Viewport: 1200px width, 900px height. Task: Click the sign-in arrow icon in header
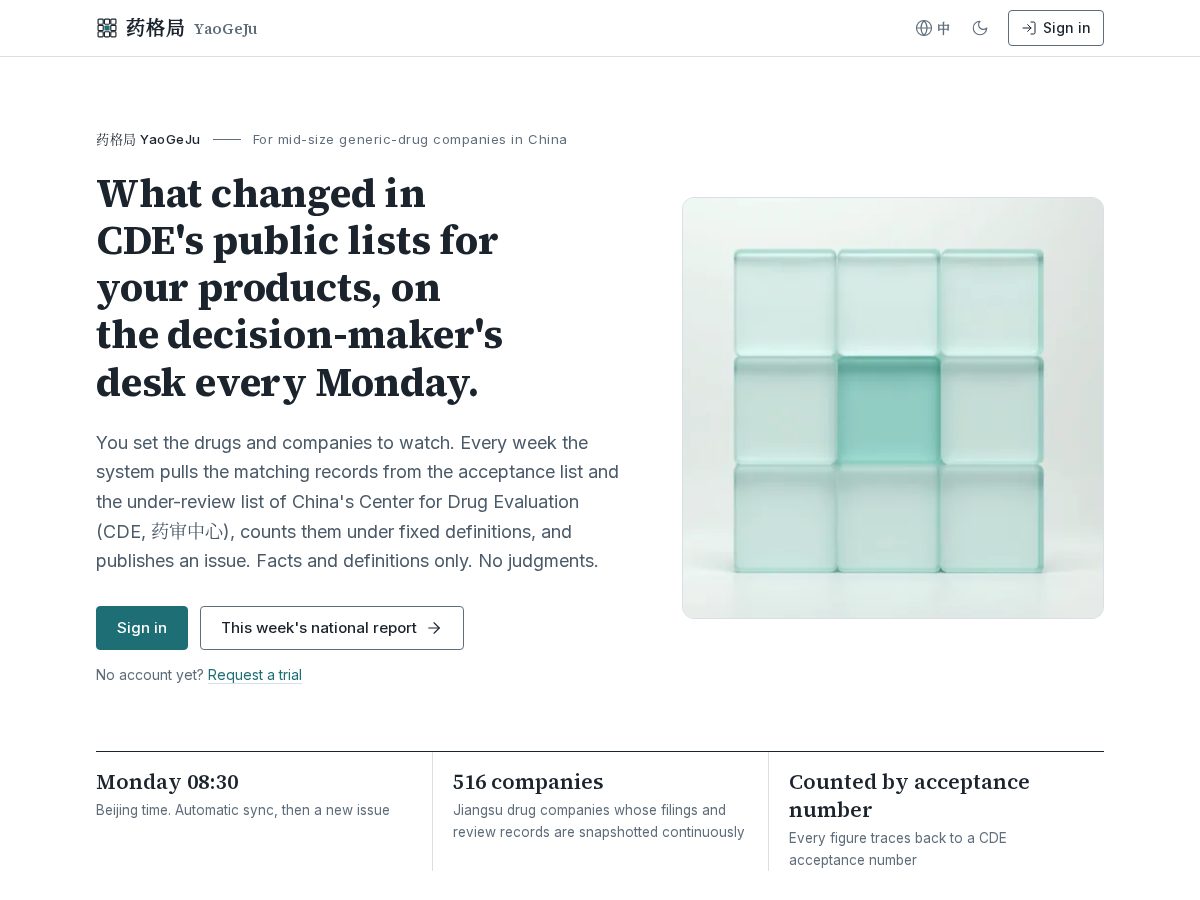pyautogui.click(x=1029, y=28)
